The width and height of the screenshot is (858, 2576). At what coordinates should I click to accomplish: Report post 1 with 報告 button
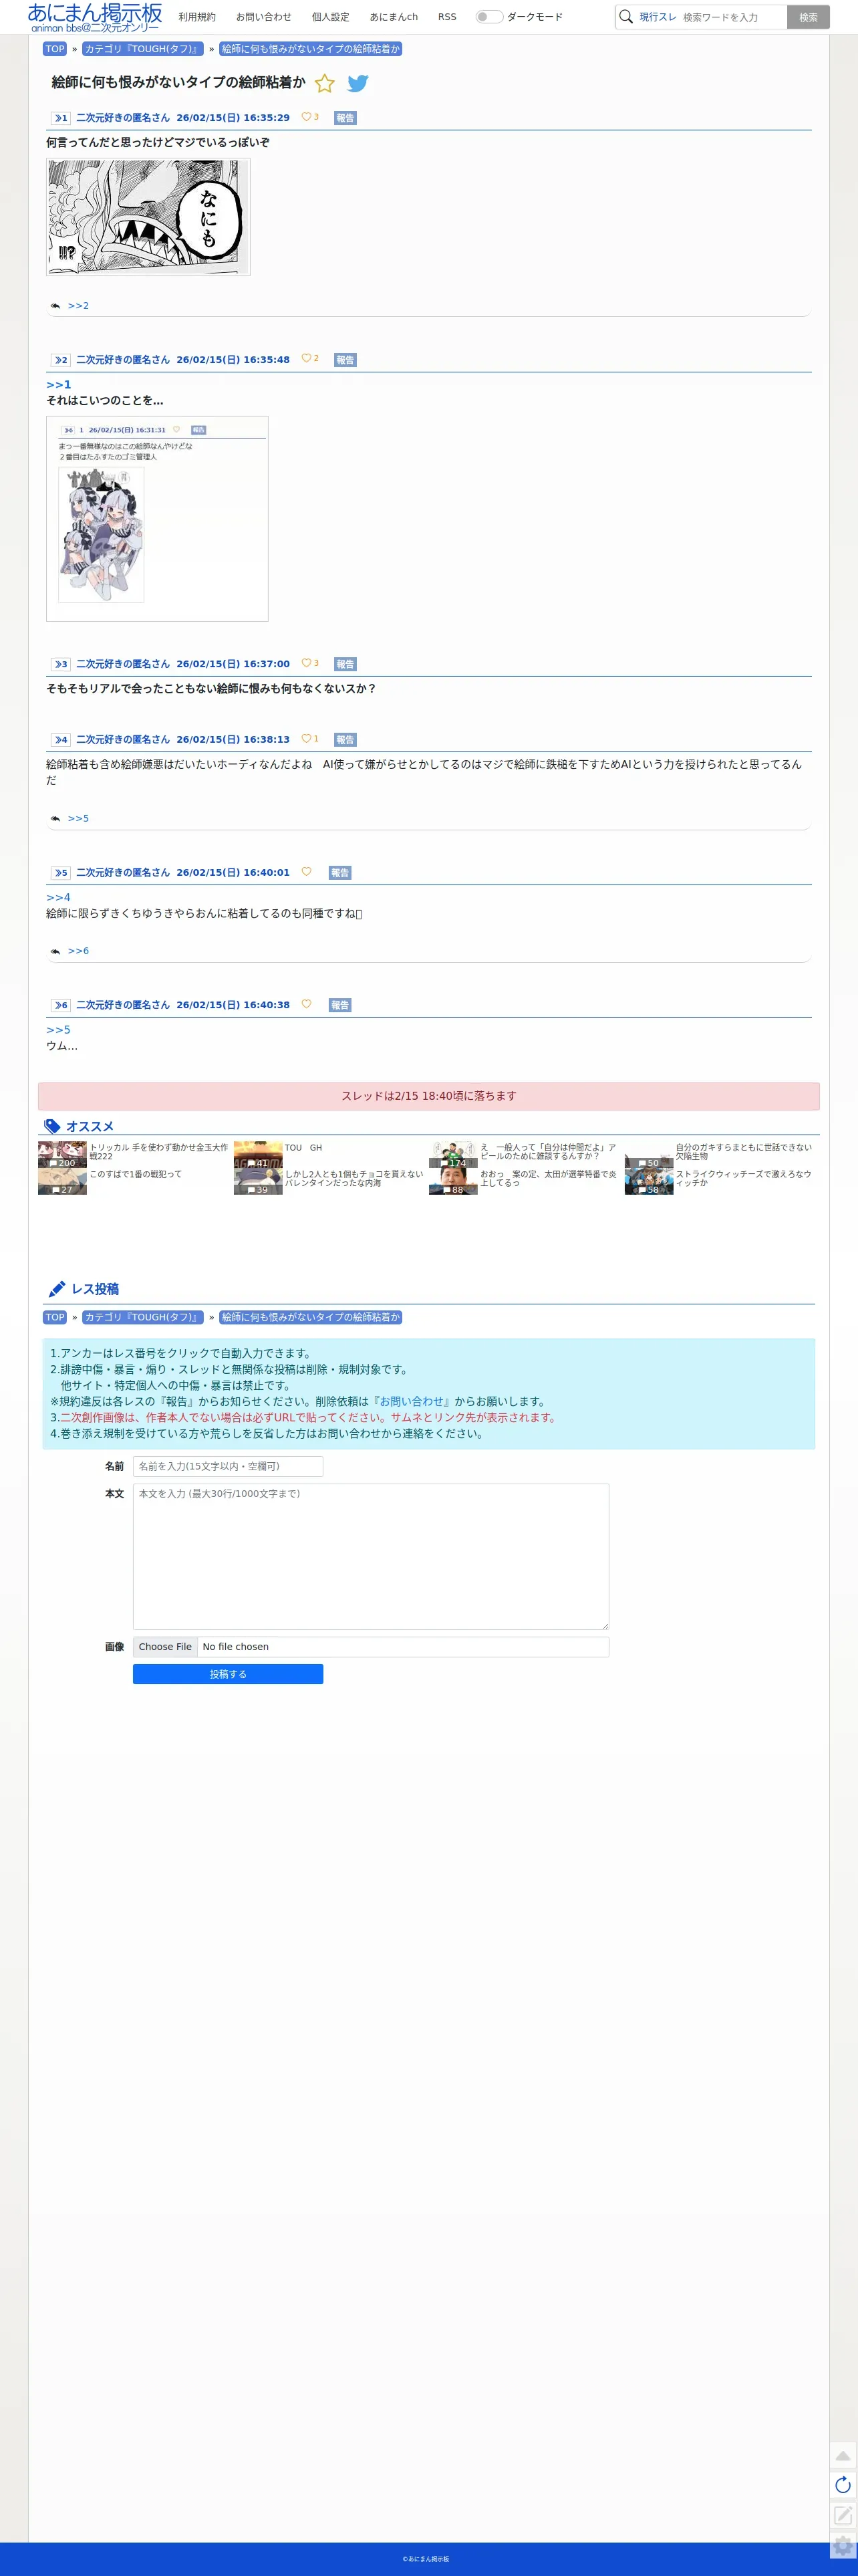pos(345,118)
